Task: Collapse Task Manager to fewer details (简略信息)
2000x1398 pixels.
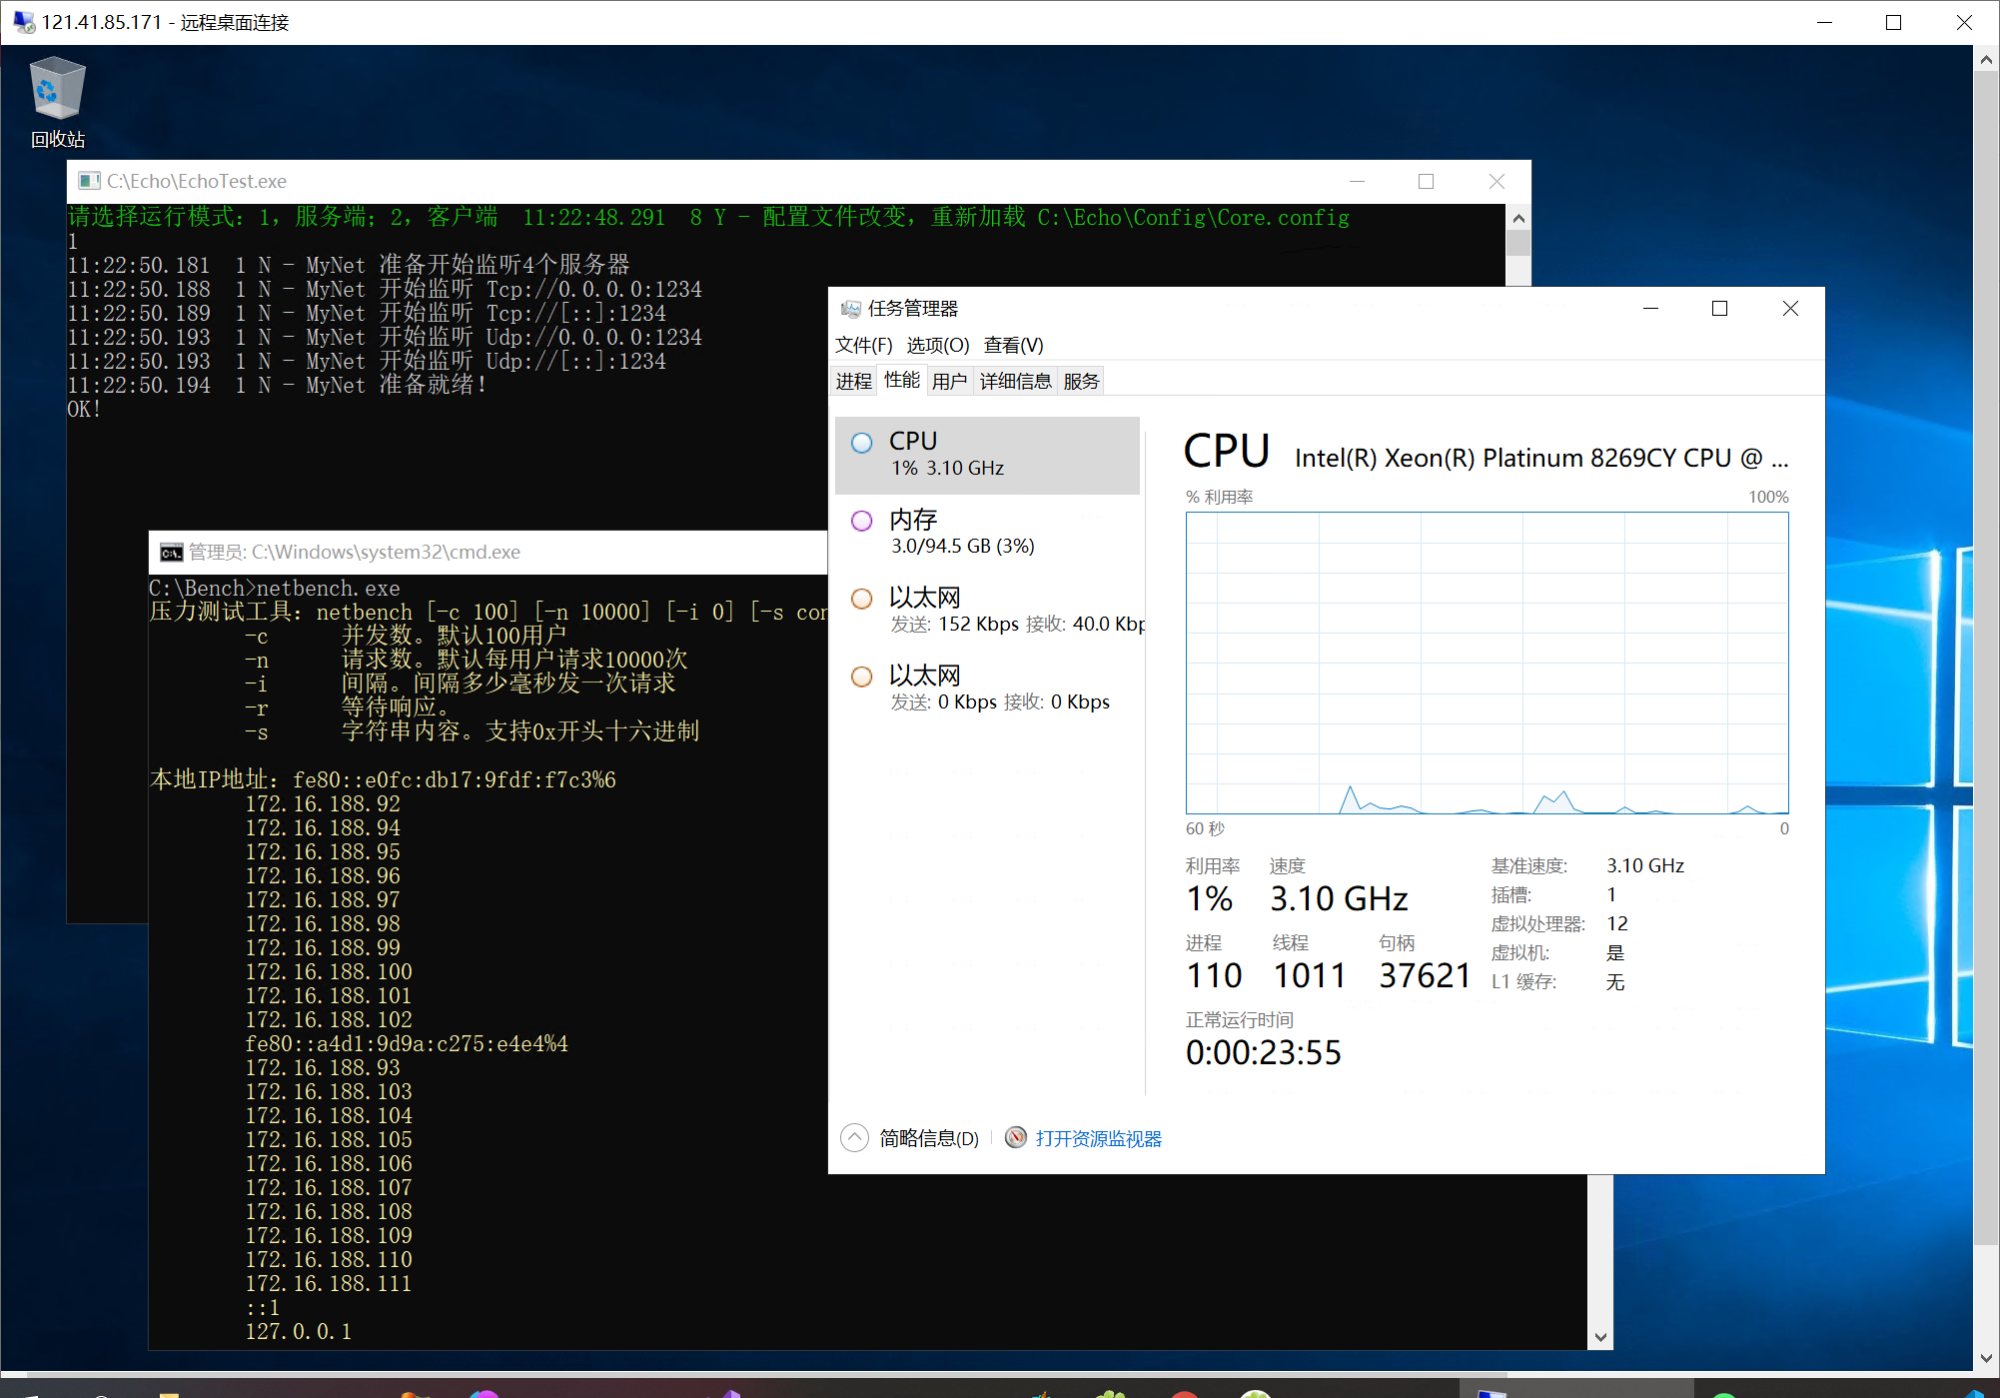Action: pos(911,1138)
